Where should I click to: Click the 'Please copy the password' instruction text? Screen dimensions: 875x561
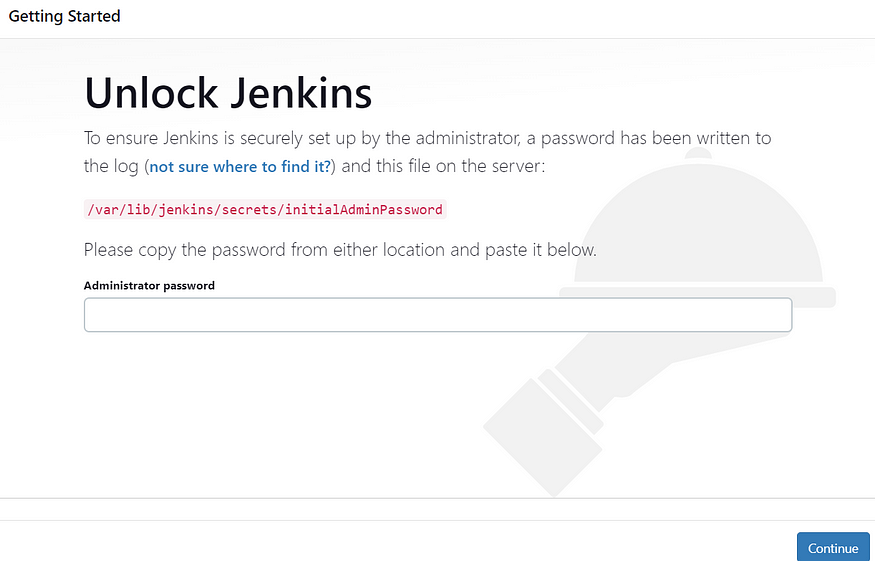(340, 250)
